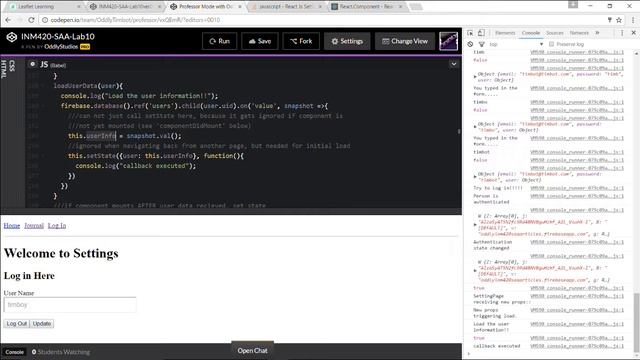Select the inspect element tool in DevTools
This screenshot has height=360, width=640.
(470, 33)
